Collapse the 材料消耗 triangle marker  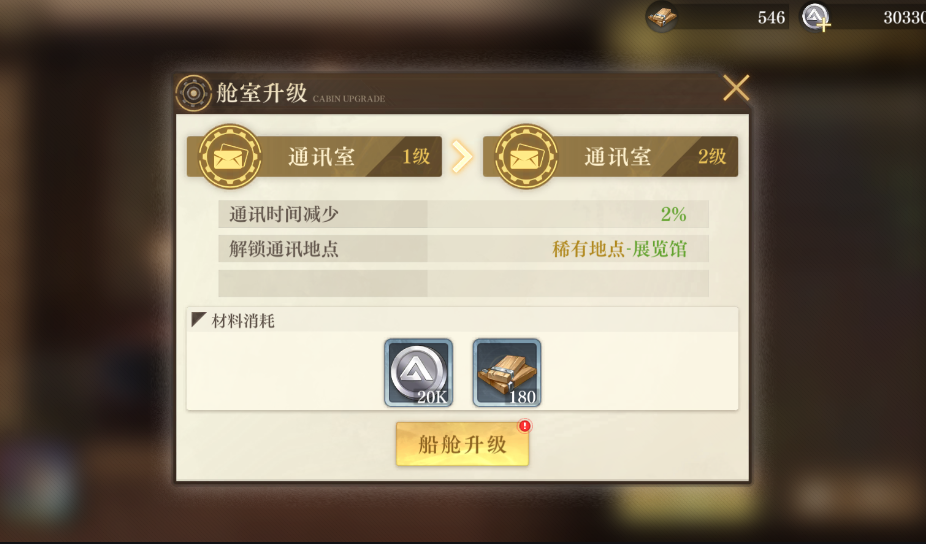click(x=198, y=320)
